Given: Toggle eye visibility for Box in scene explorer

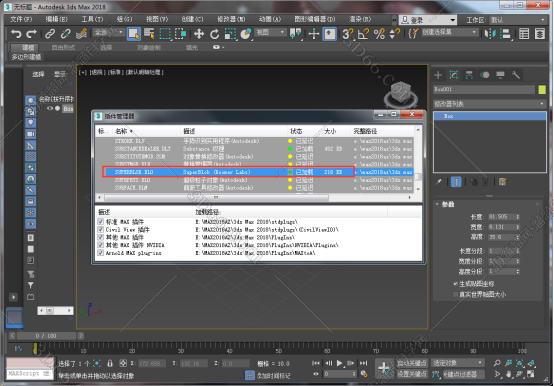Looking at the screenshot, I should click(x=50, y=108).
